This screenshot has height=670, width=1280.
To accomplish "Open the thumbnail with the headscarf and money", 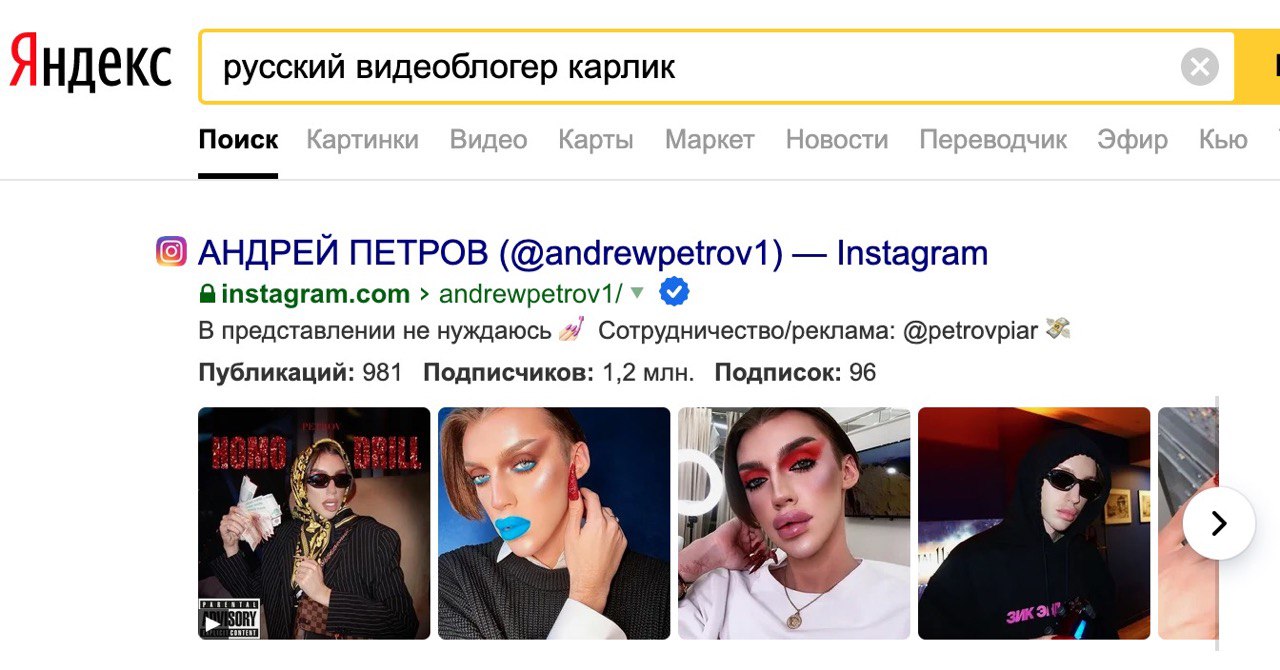I will [314, 523].
